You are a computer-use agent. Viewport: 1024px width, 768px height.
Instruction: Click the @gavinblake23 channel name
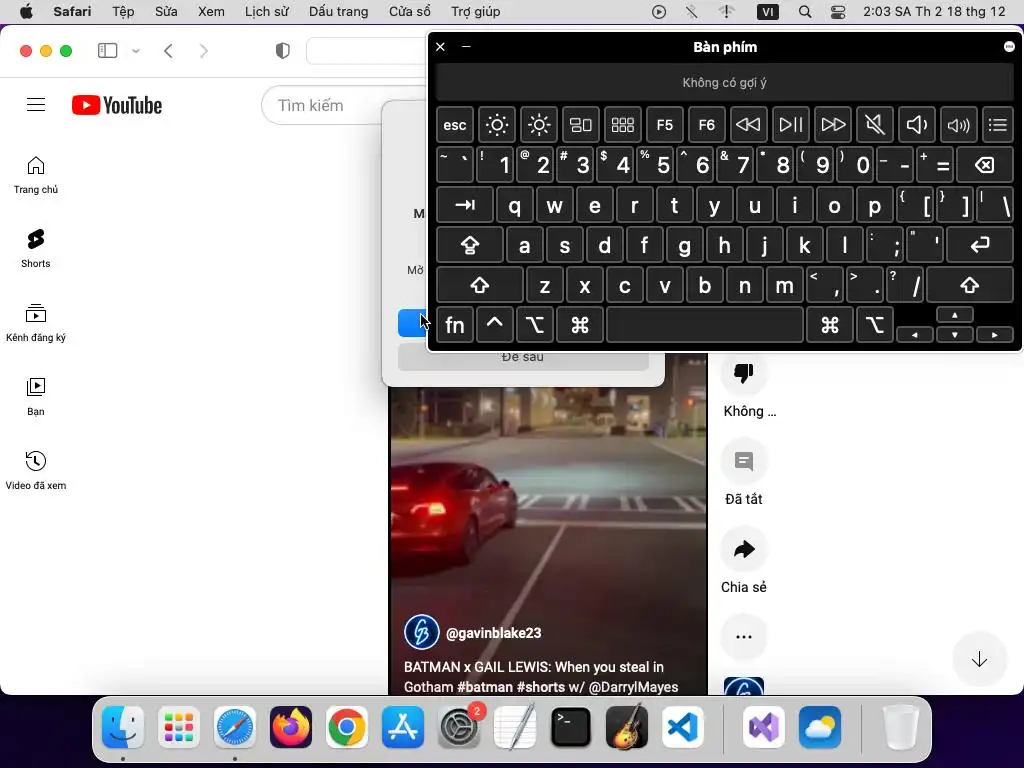493,633
